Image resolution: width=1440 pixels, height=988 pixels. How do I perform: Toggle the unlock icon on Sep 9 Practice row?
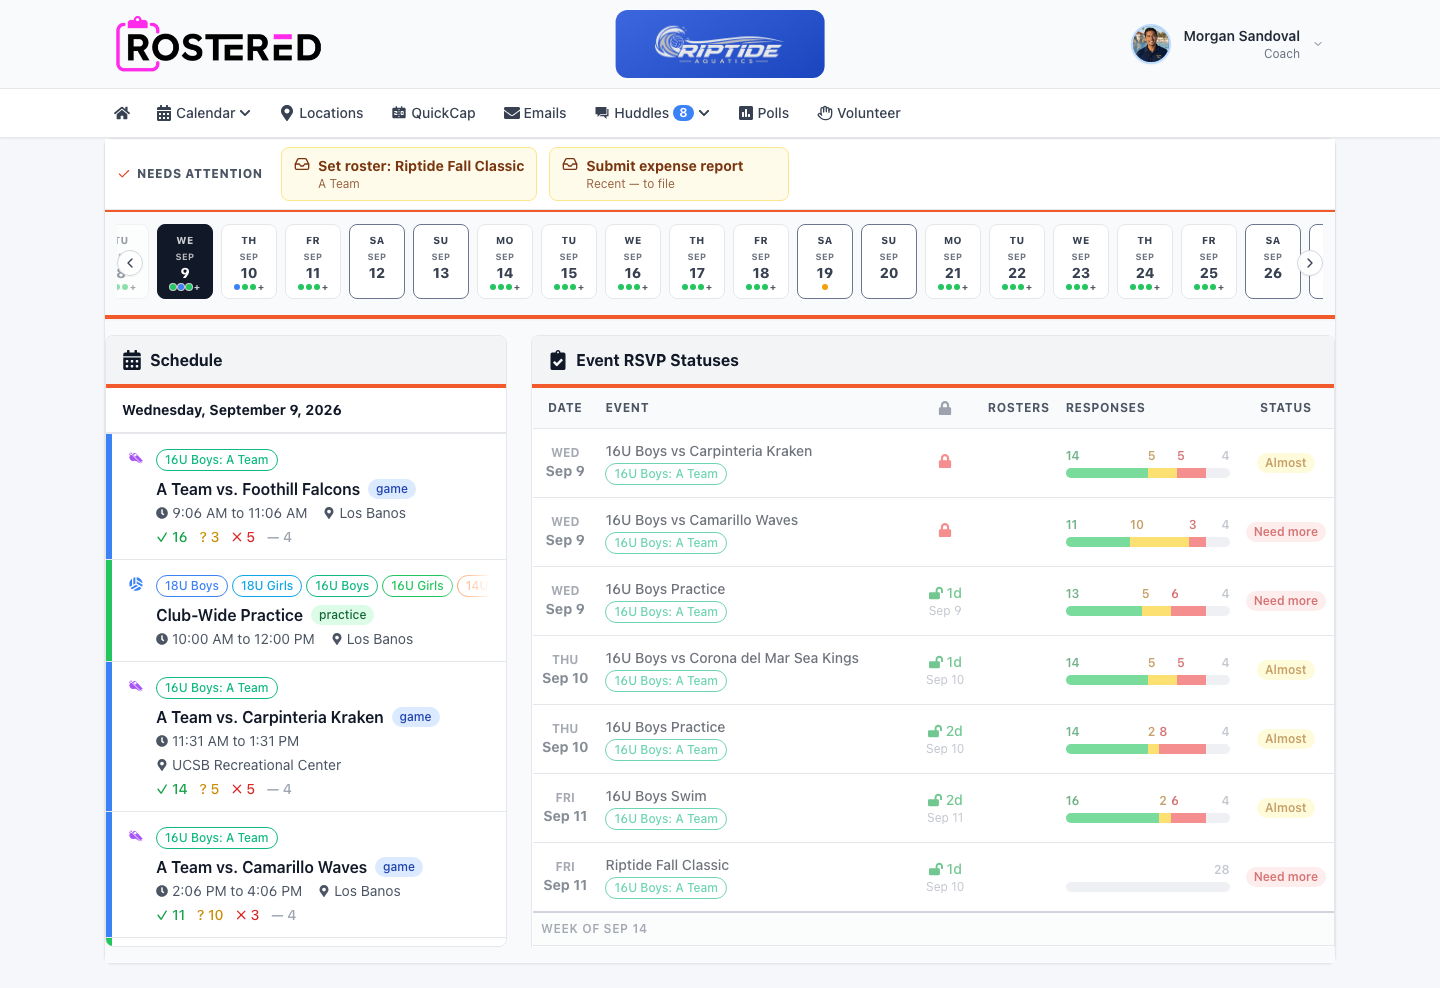tap(936, 593)
